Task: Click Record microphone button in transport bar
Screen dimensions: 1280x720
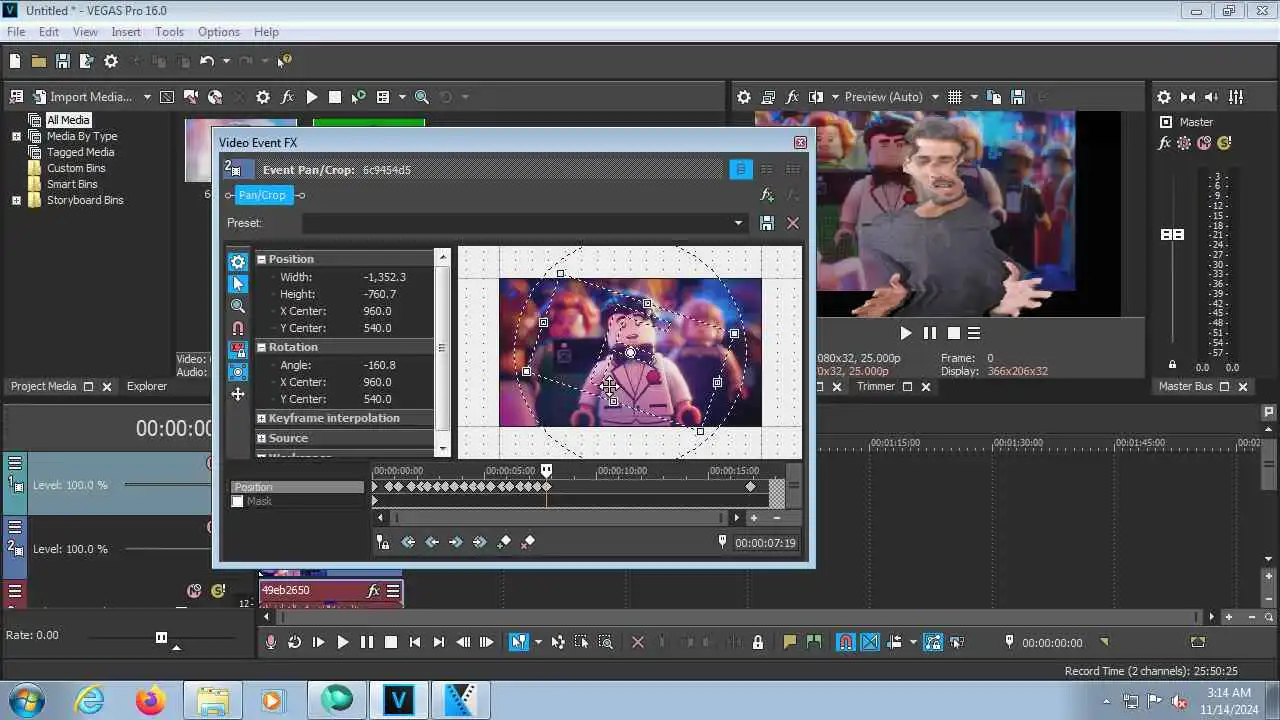Action: [270, 642]
